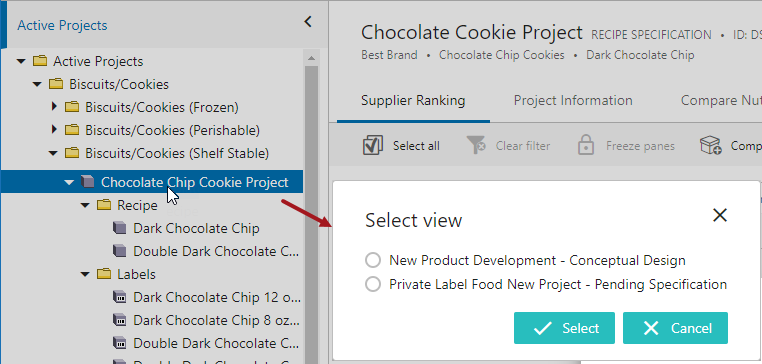Click the Compare box icon in the toolbar
Image resolution: width=762 pixels, height=364 pixels.
point(710,145)
